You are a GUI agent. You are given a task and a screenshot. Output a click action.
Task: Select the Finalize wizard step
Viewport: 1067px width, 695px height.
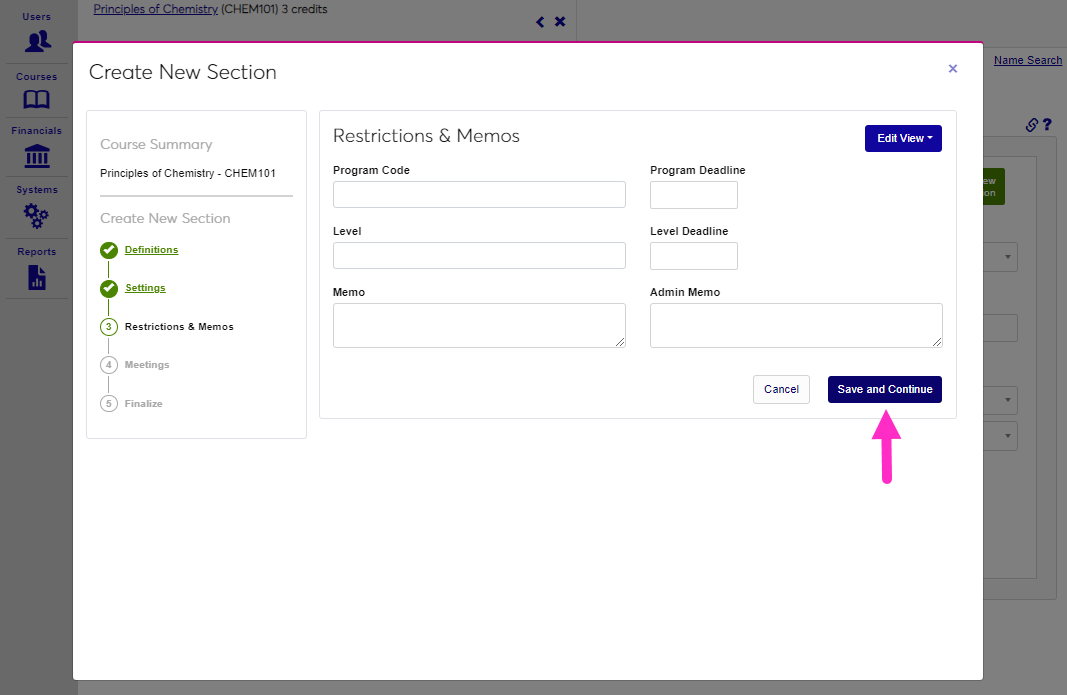coord(143,404)
